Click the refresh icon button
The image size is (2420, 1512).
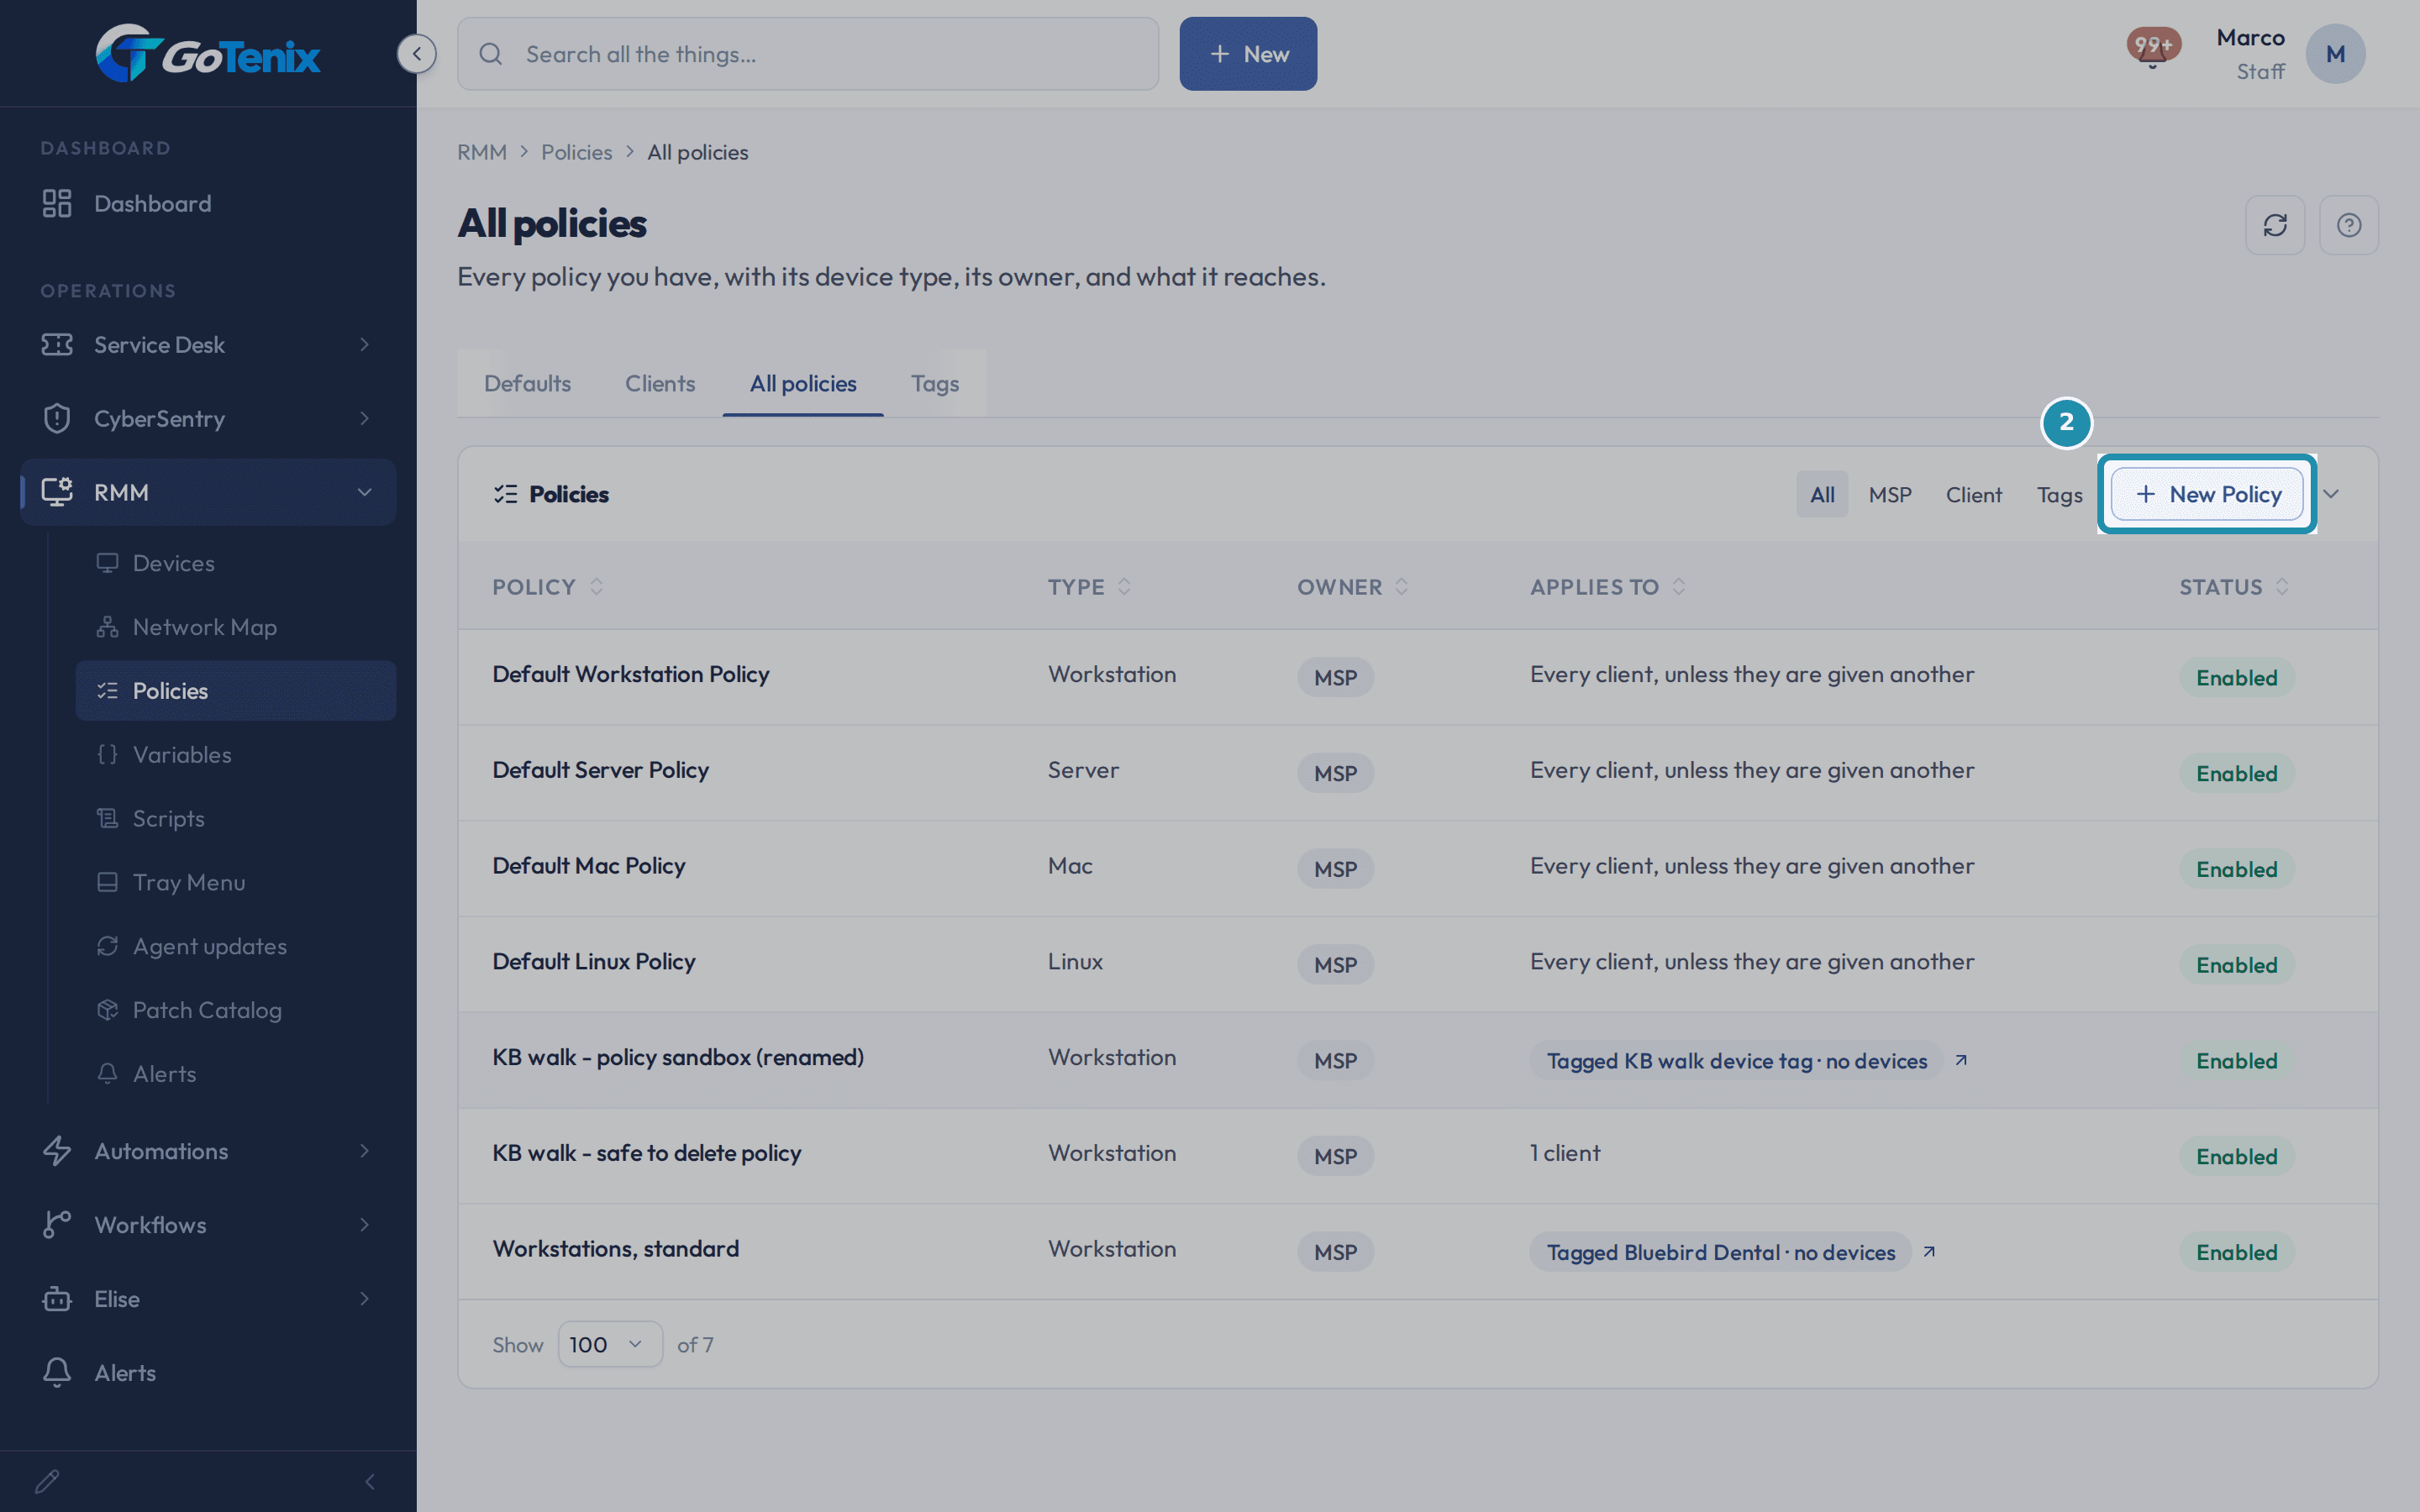click(x=2275, y=225)
